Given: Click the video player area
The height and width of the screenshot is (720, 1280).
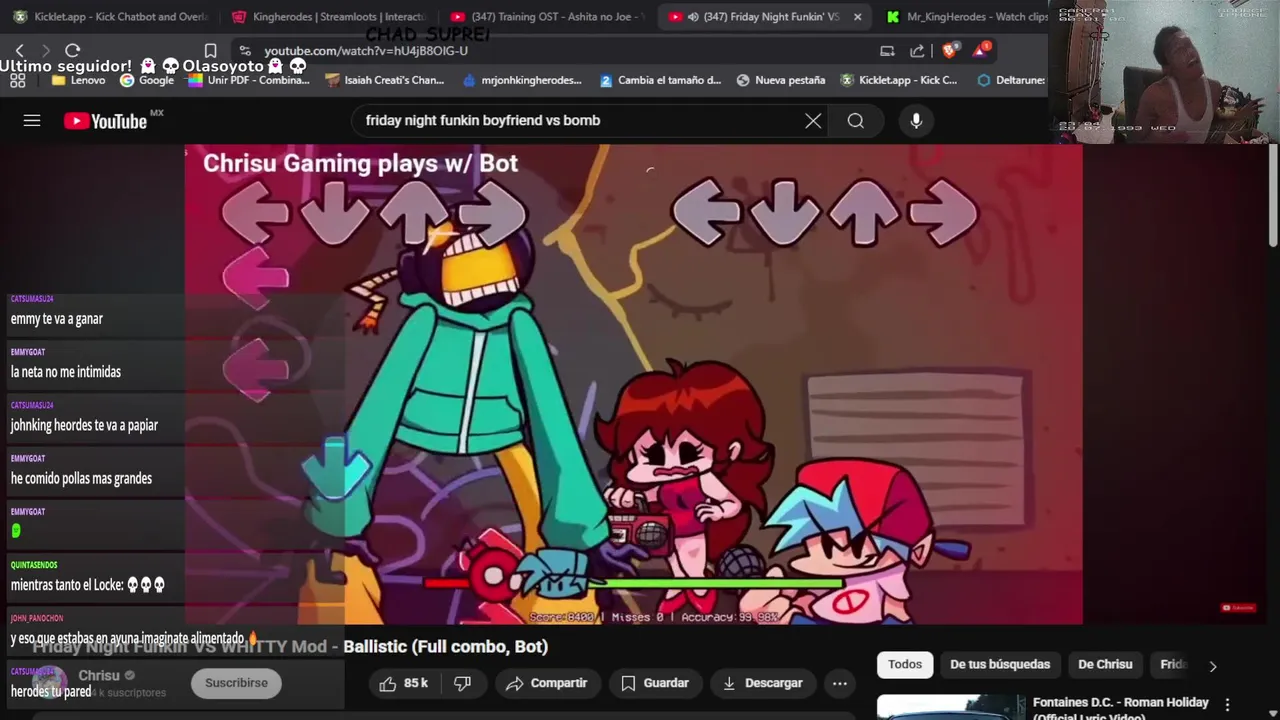Looking at the screenshot, I should click(633, 385).
